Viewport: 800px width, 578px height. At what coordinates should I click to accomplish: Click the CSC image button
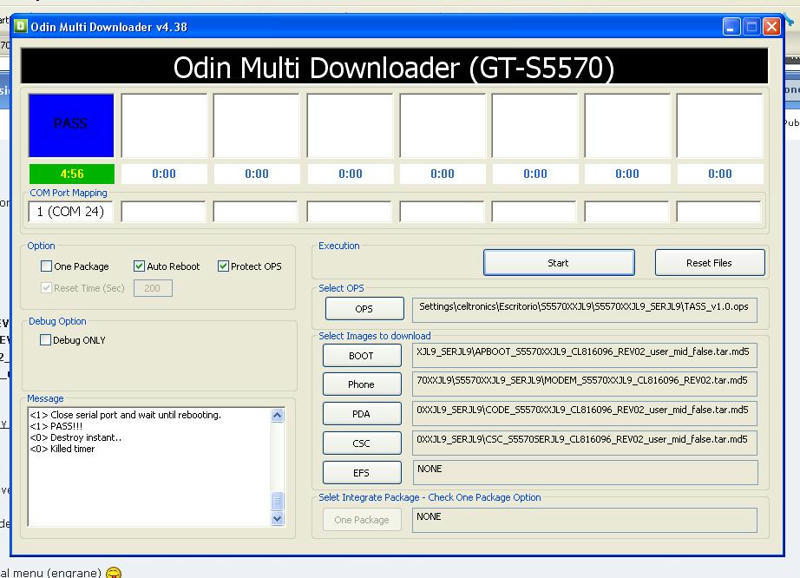pyautogui.click(x=362, y=442)
